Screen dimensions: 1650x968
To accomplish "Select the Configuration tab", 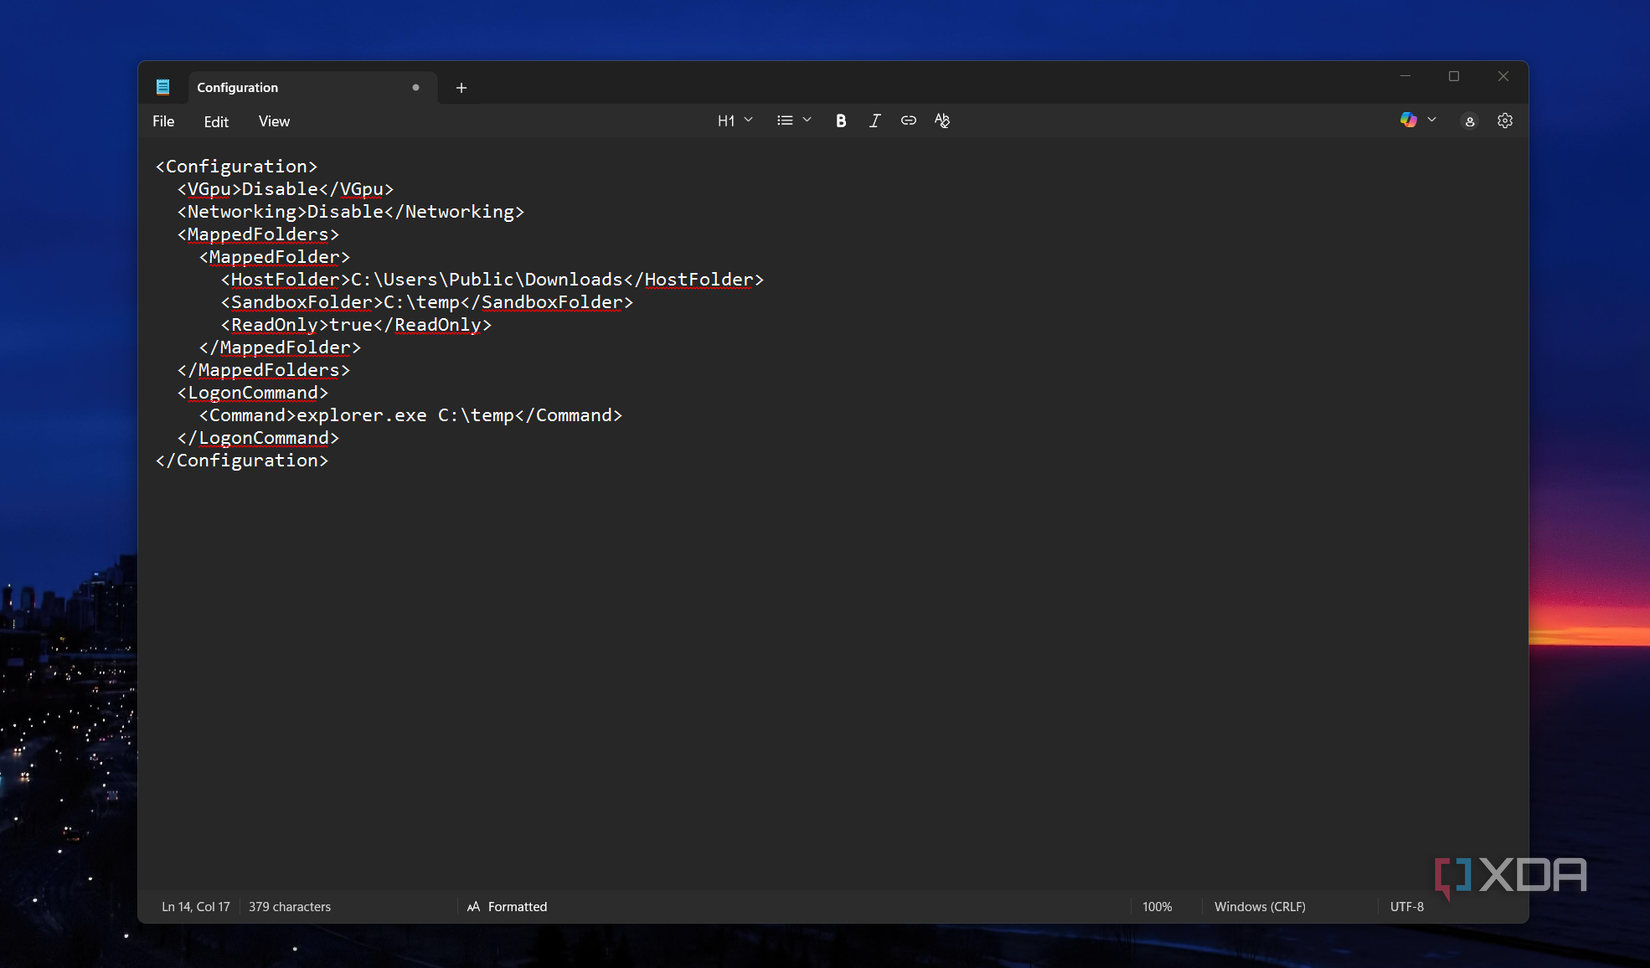I will (237, 87).
